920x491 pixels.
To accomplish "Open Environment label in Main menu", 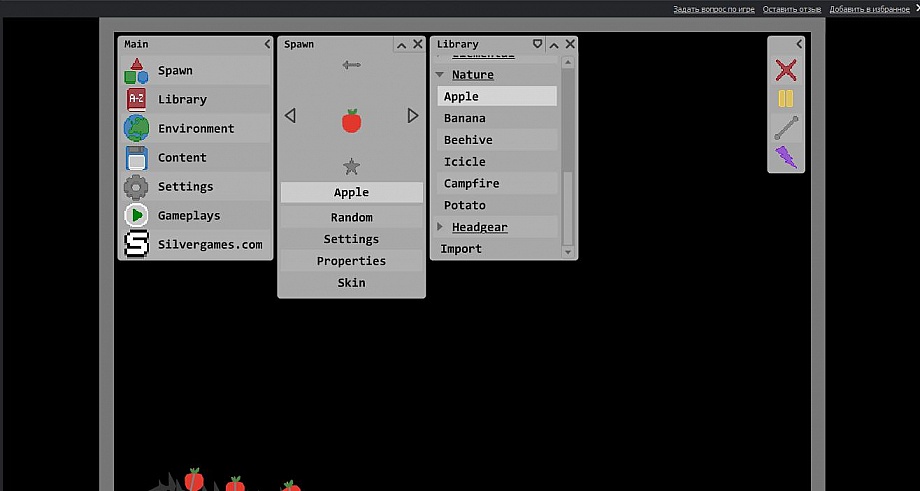I will pyautogui.click(x=196, y=128).
